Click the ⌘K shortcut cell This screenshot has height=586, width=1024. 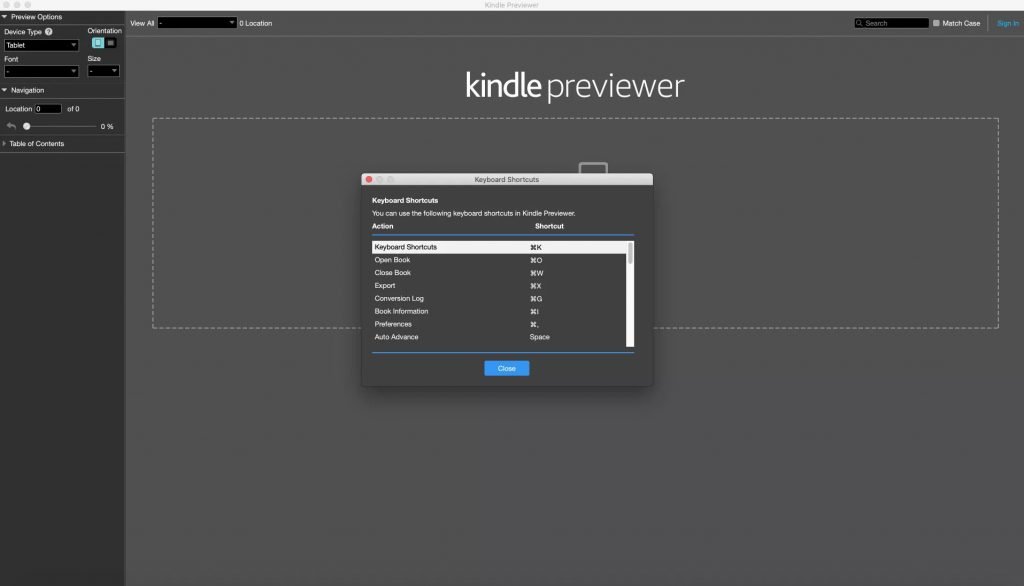(x=536, y=247)
